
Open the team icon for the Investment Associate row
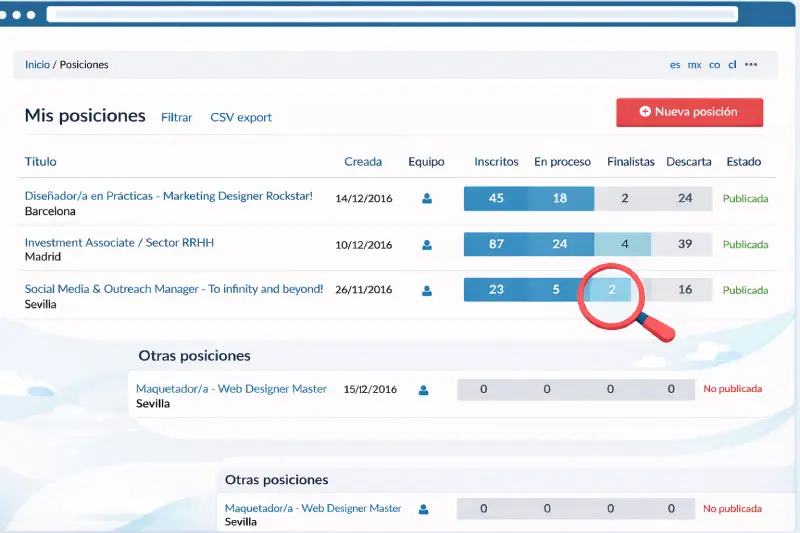pyautogui.click(x=427, y=245)
